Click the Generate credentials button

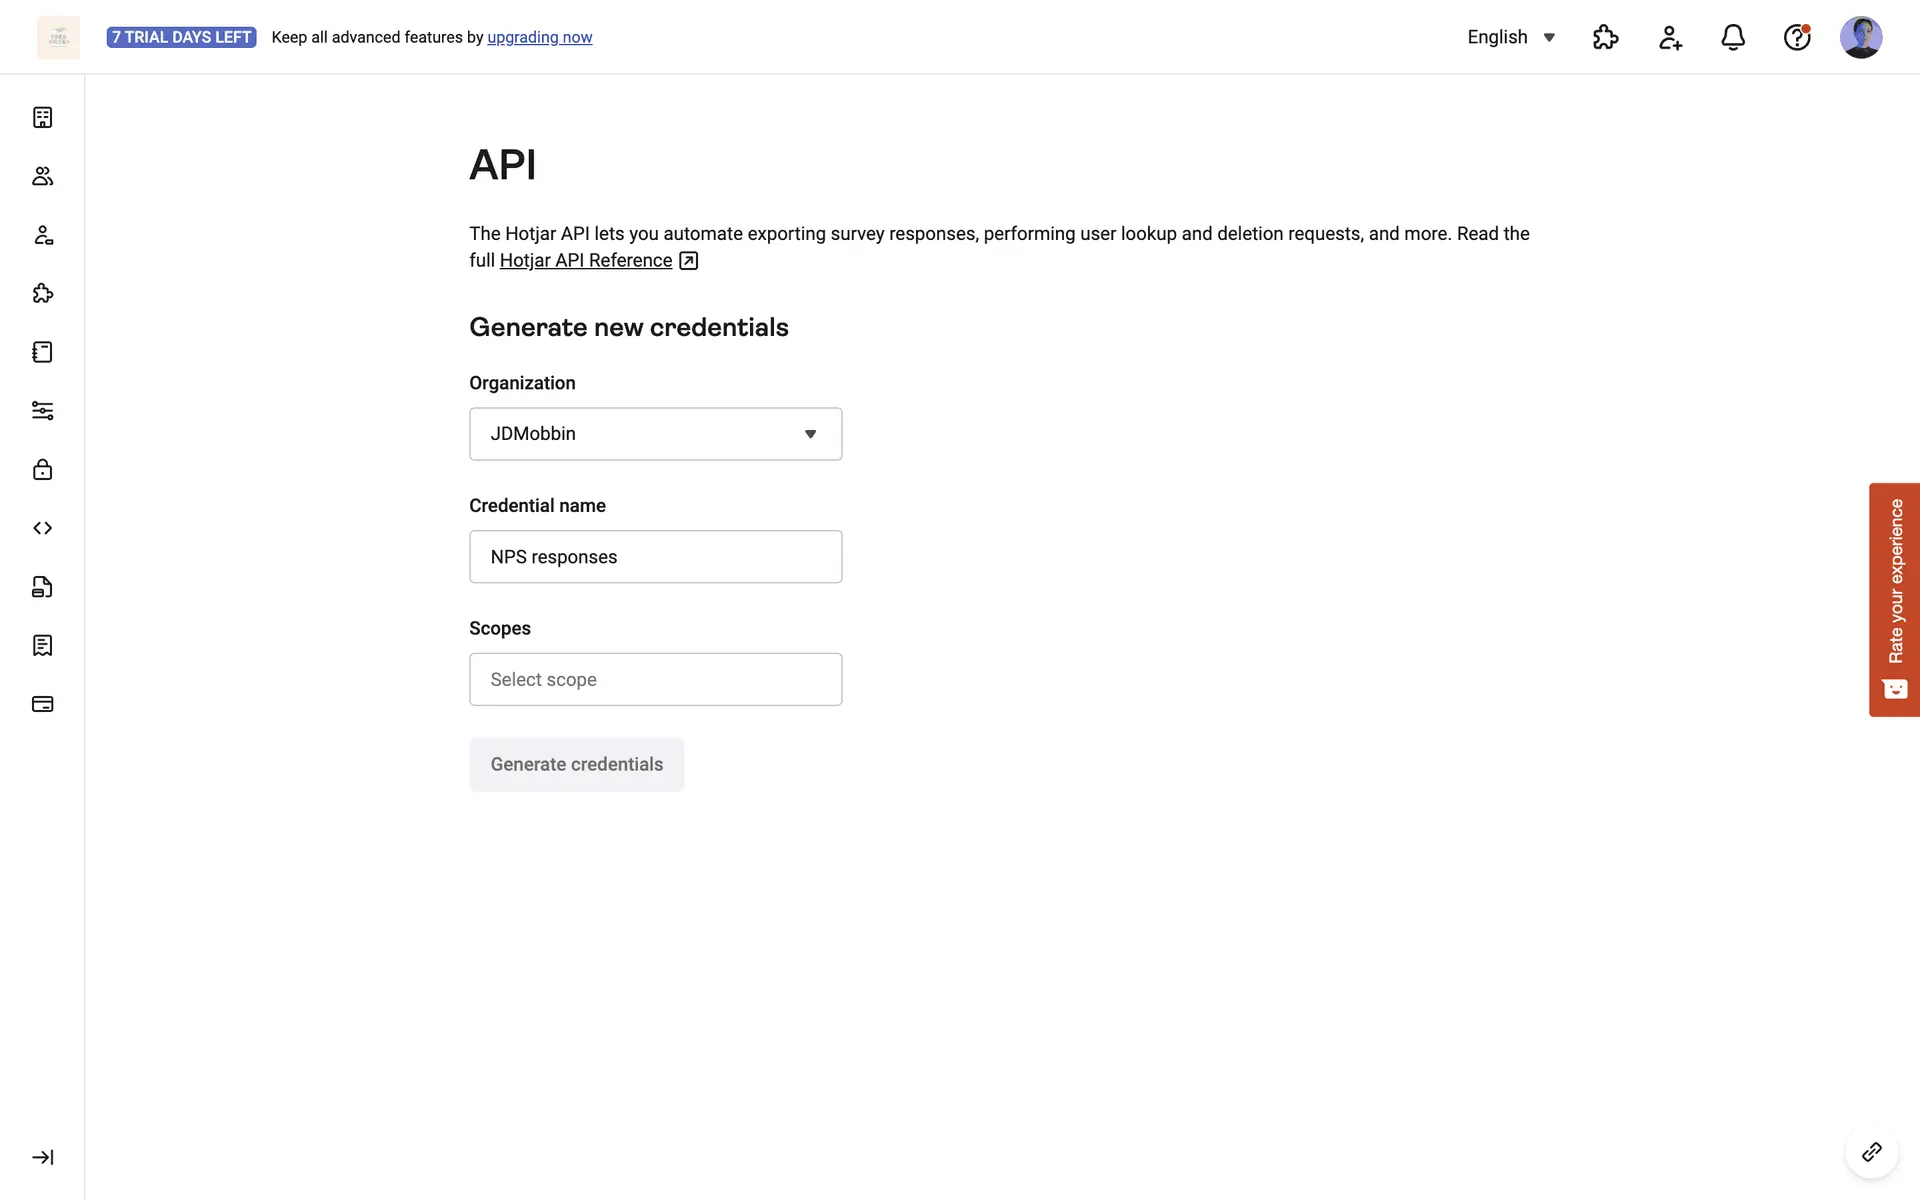click(576, 765)
